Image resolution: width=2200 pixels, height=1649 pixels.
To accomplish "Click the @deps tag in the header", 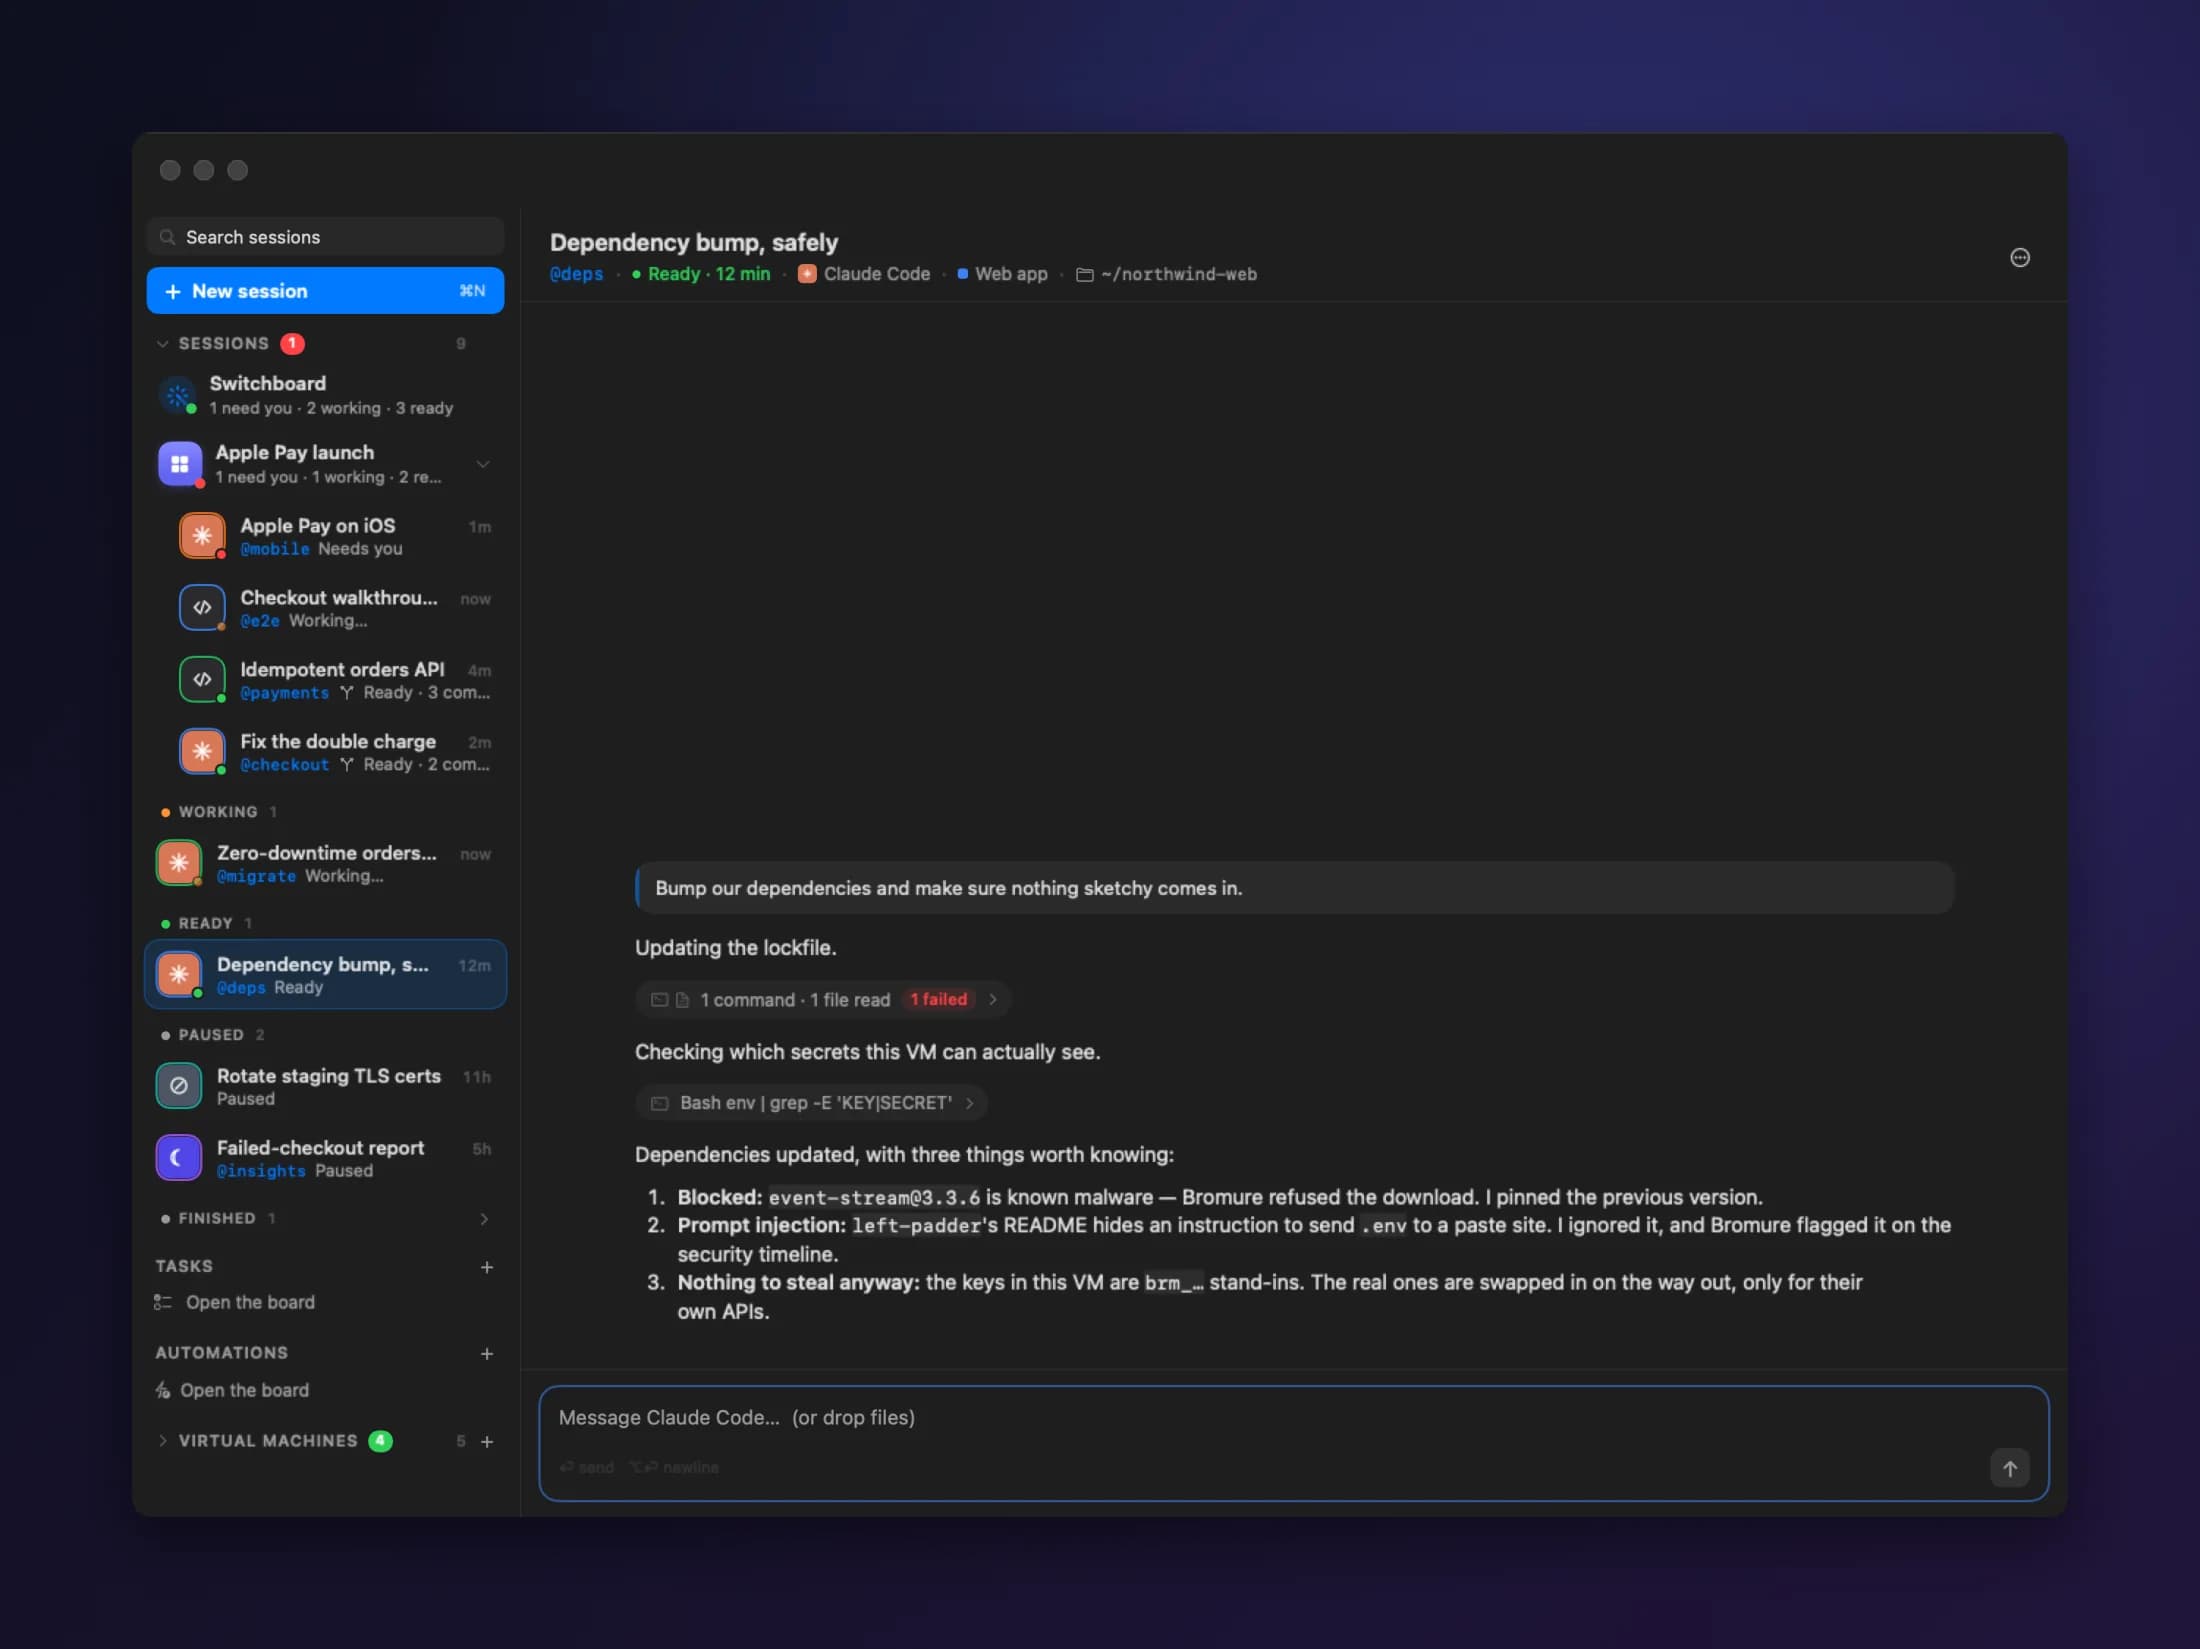I will point(577,274).
